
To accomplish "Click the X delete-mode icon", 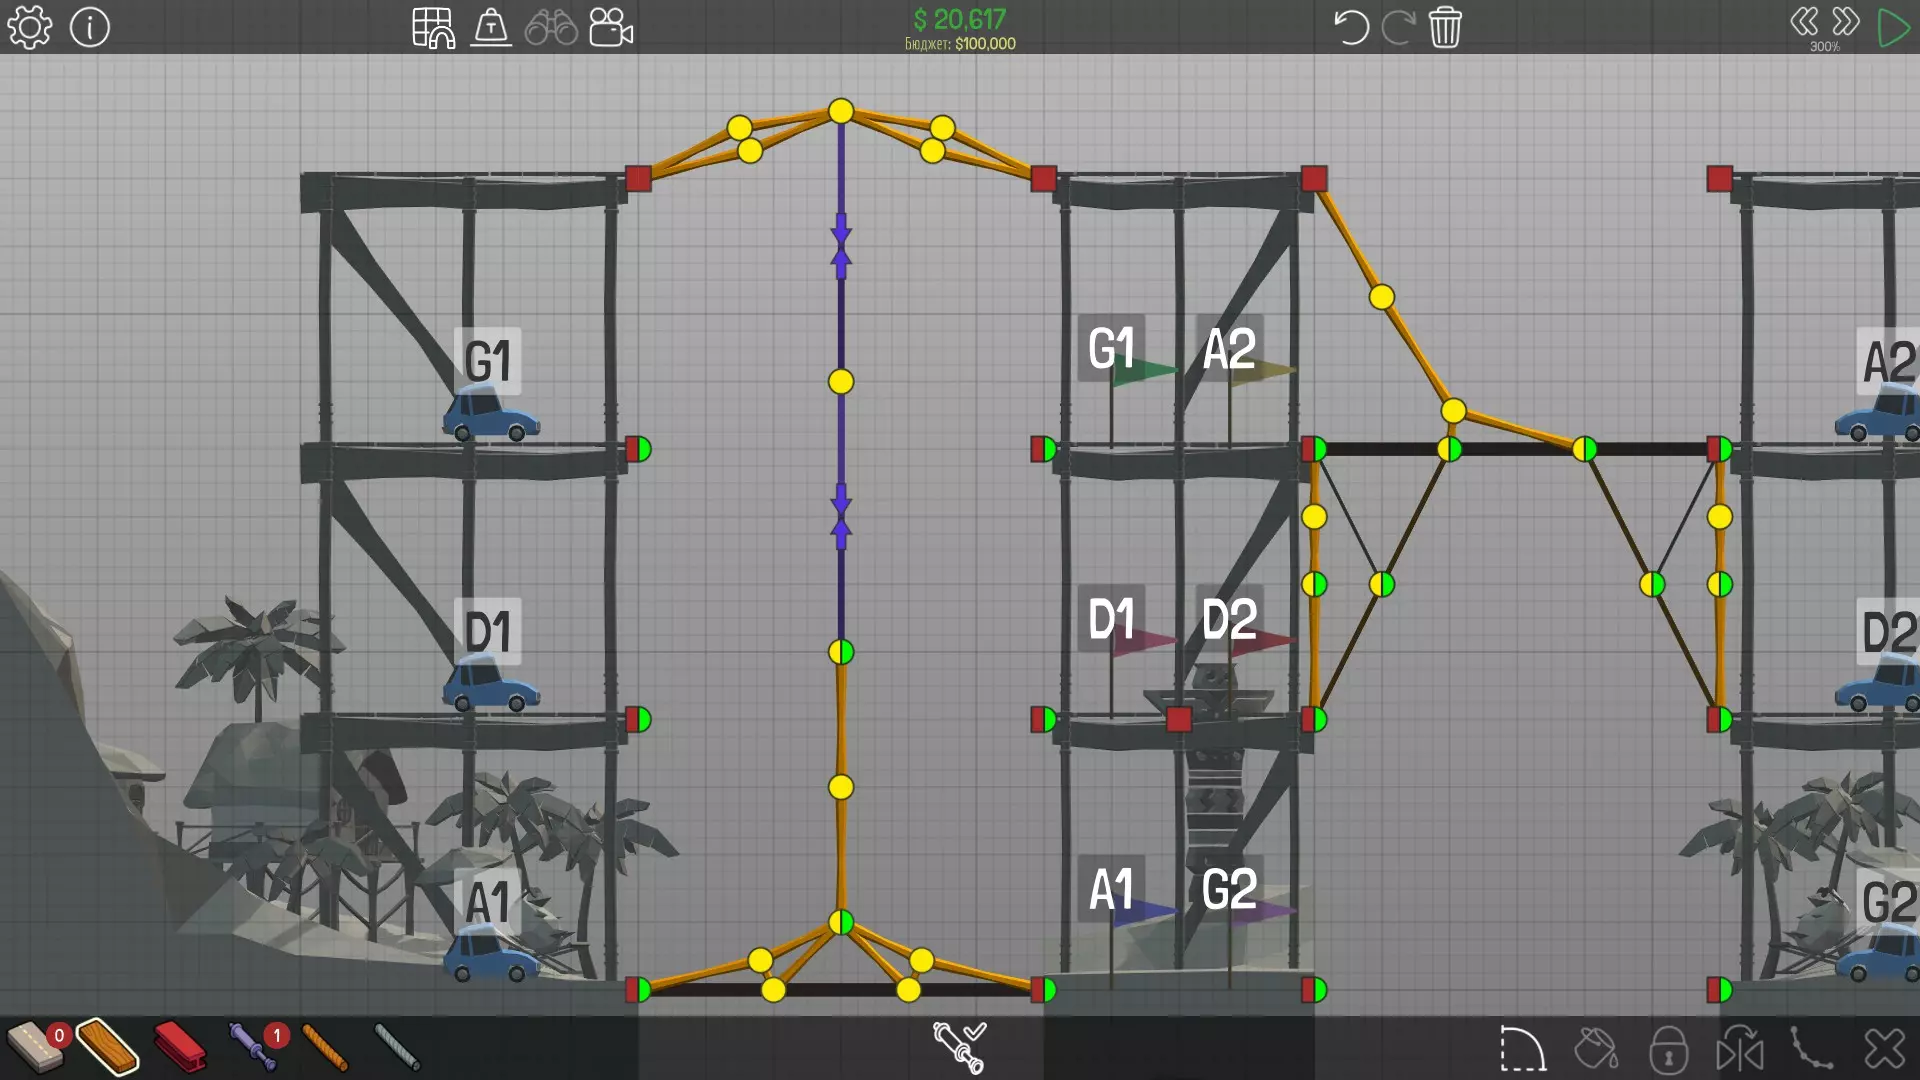I will point(1884,1049).
